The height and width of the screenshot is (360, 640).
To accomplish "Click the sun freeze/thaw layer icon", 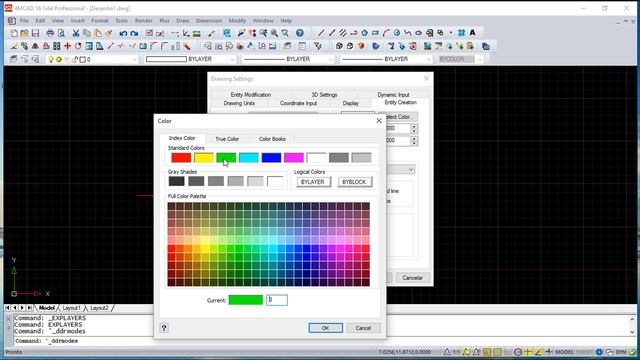I will pos(59,60).
